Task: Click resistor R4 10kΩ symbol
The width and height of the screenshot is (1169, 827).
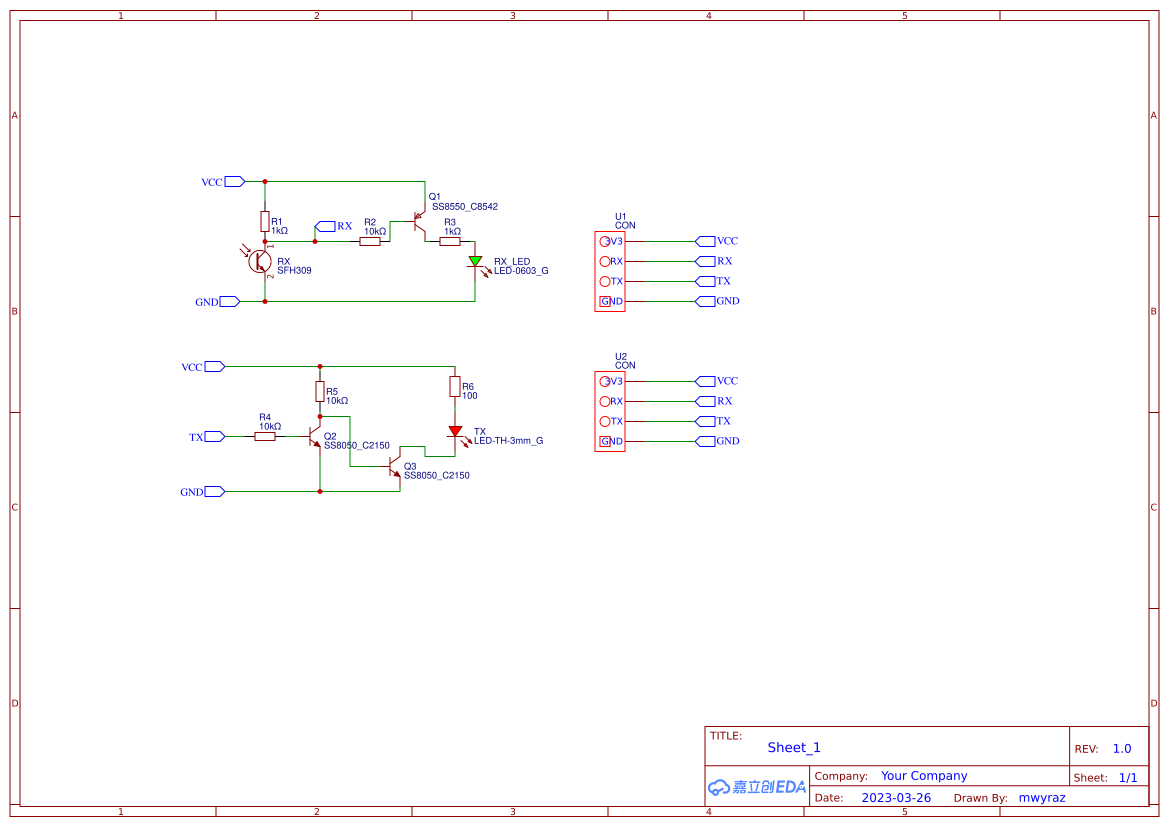Action: pyautogui.click(x=265, y=436)
